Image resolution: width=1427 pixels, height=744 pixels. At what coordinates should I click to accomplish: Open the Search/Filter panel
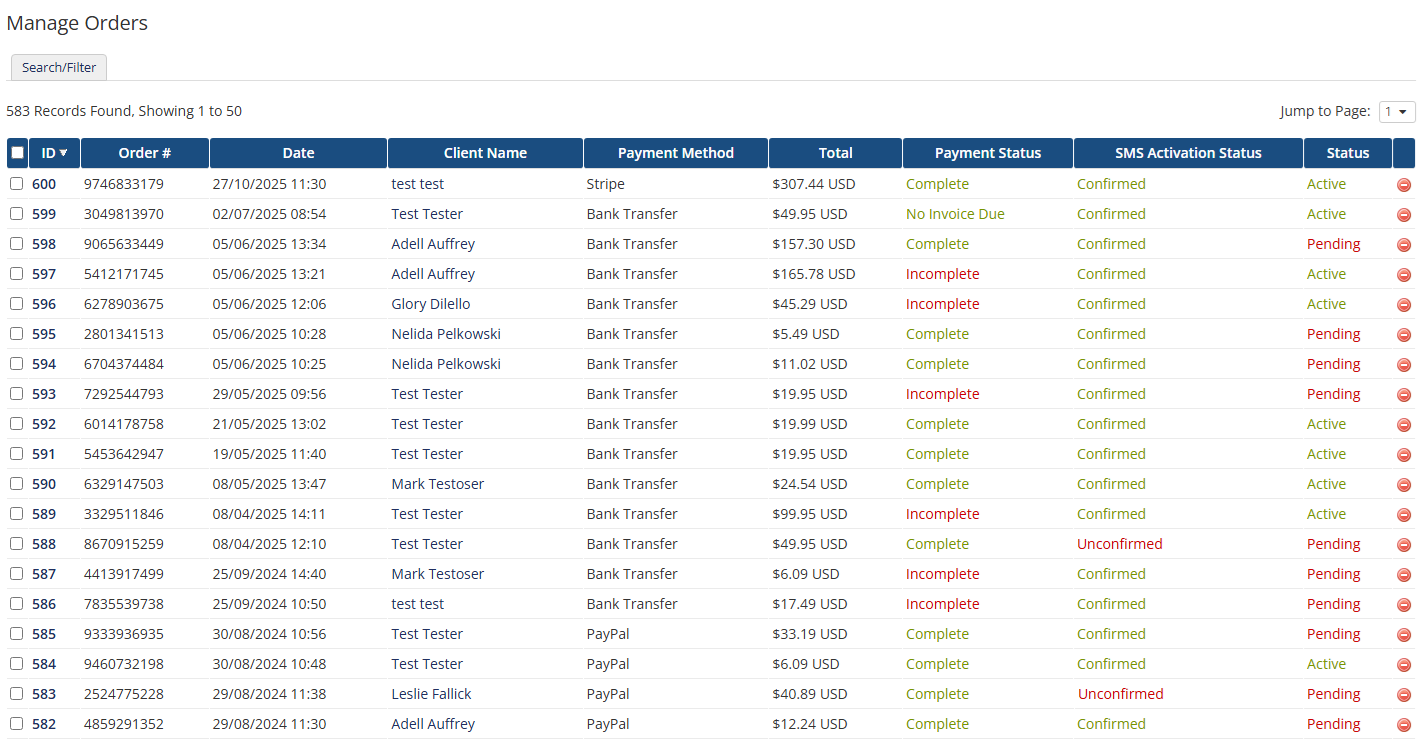(x=58, y=67)
